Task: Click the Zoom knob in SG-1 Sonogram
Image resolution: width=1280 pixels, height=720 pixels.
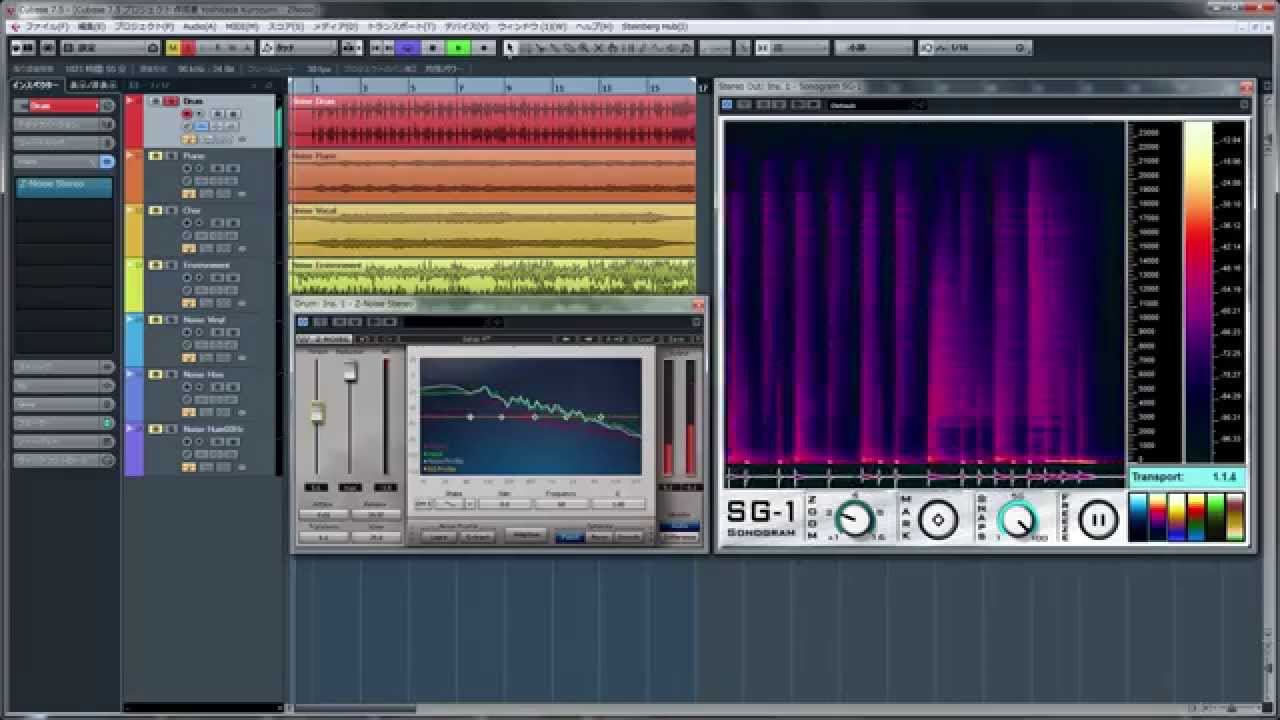Action: point(854,519)
